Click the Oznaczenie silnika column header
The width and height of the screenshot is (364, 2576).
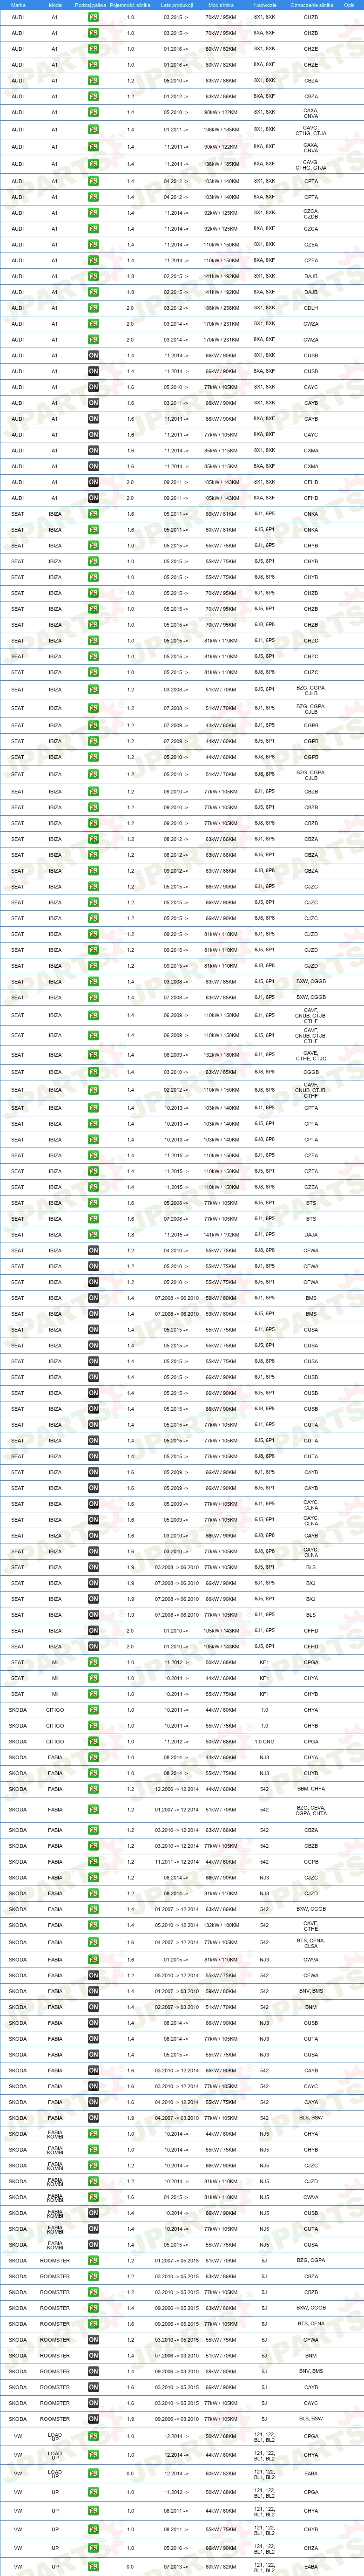point(311,5)
